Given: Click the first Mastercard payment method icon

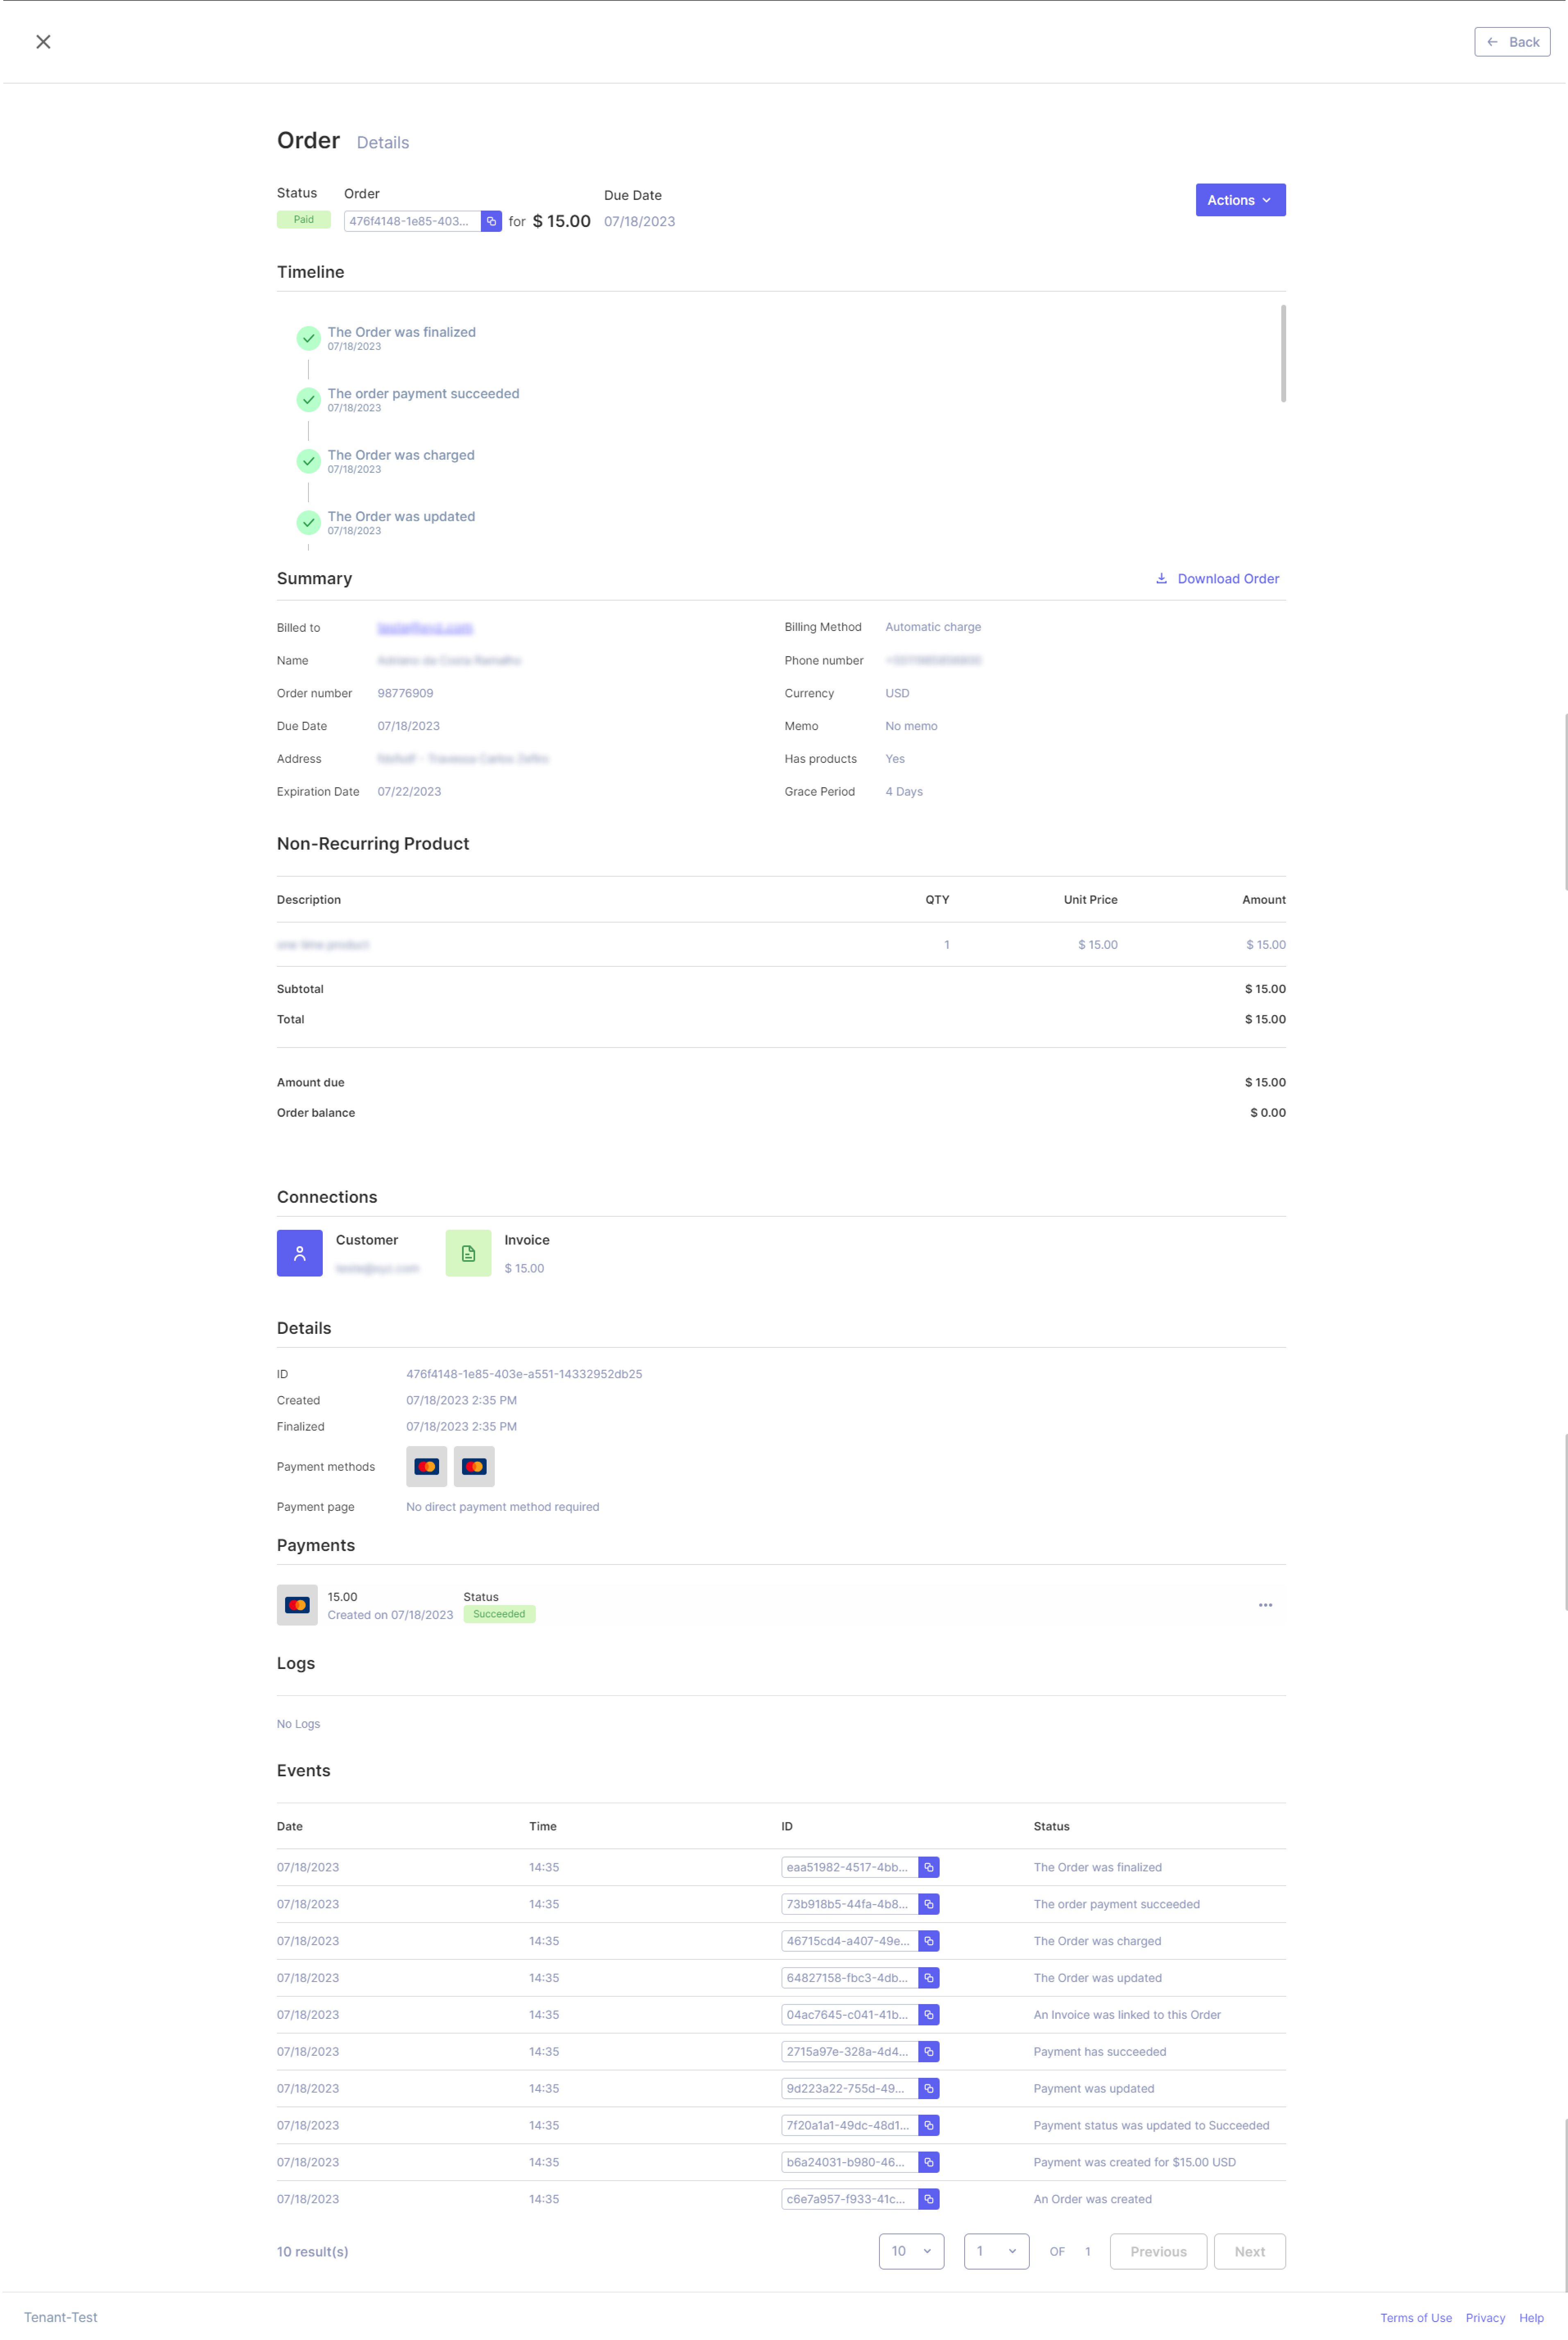Looking at the screenshot, I should (426, 1466).
